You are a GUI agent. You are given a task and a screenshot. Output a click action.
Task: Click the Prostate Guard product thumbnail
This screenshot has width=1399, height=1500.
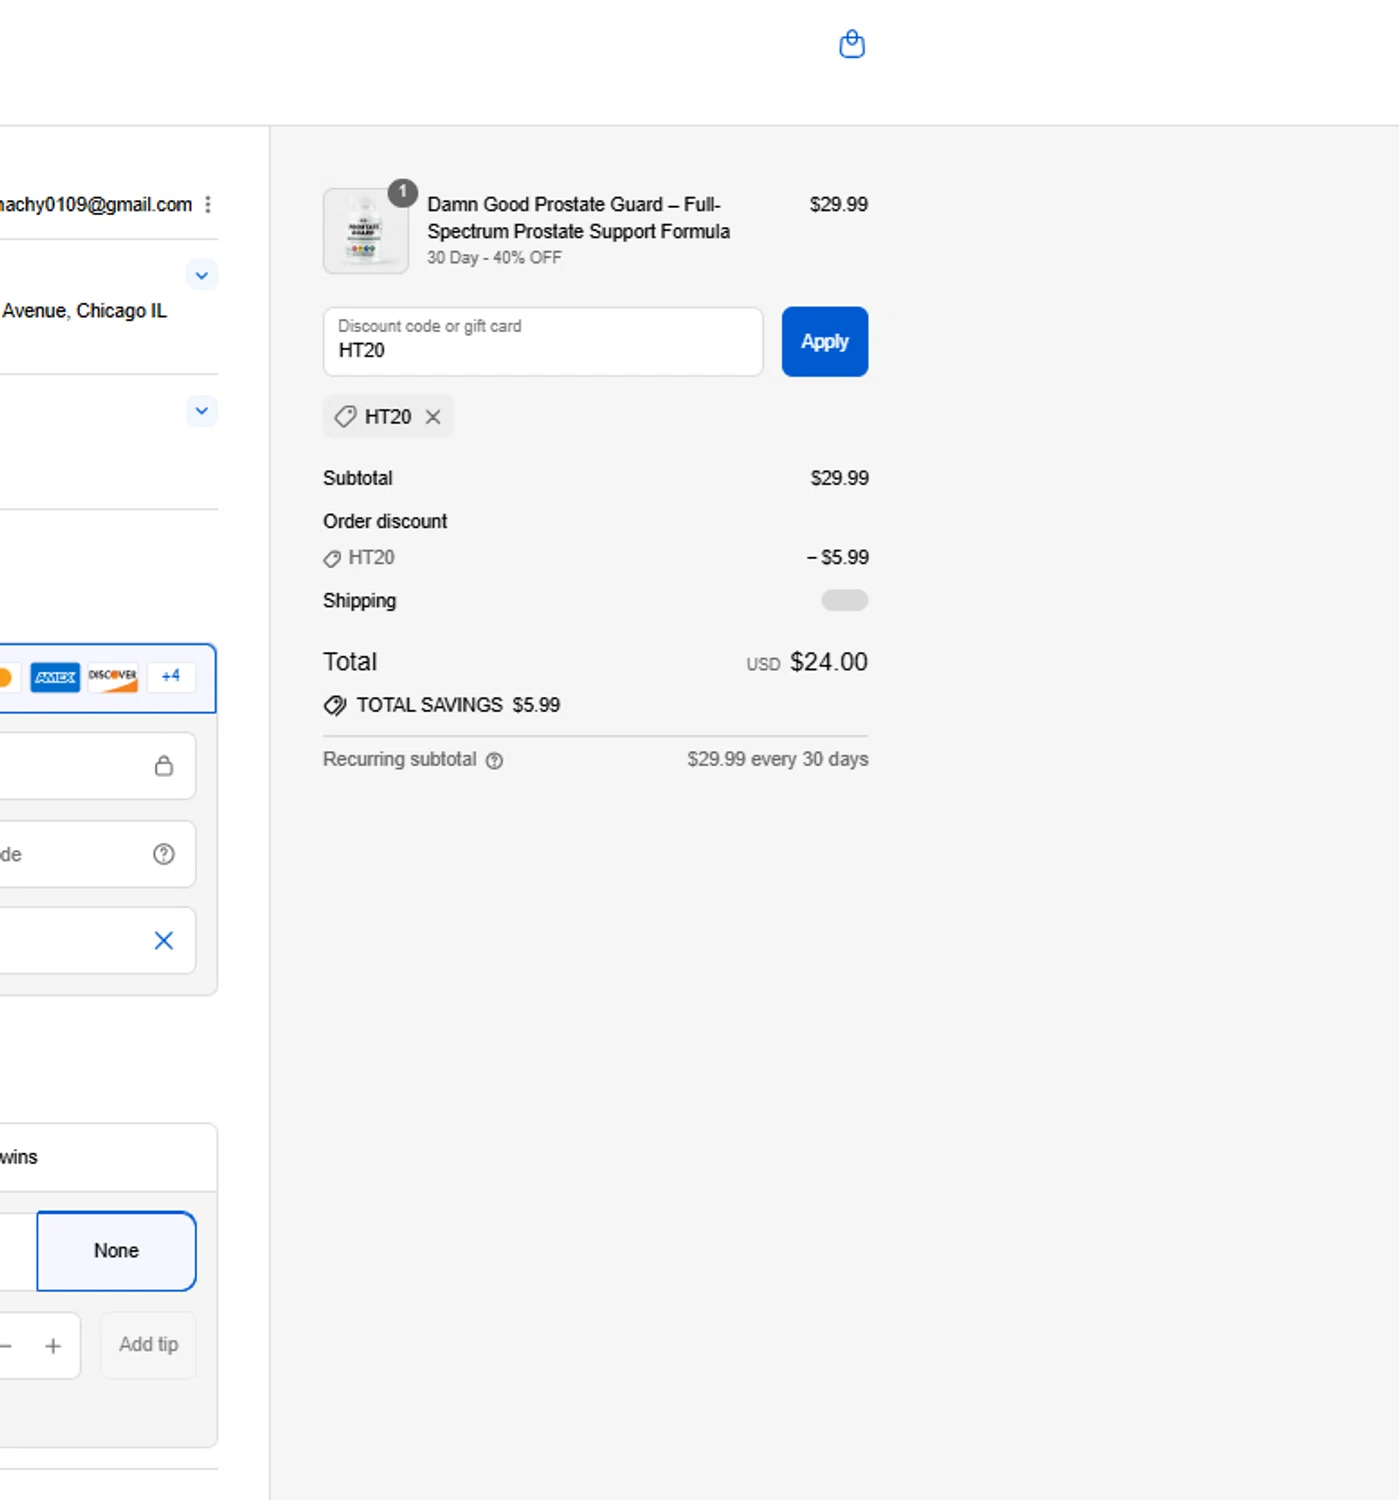[366, 231]
